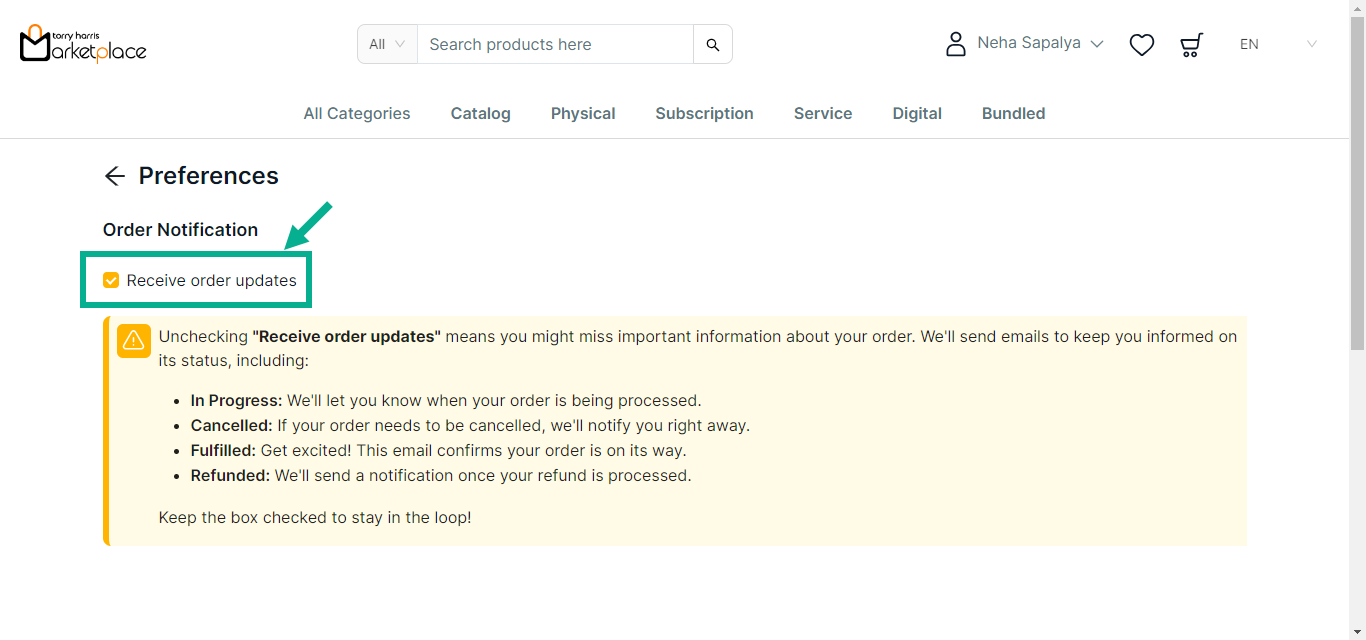Click the Digital category link
Screen dimensions: 1366x640
pos(917,114)
